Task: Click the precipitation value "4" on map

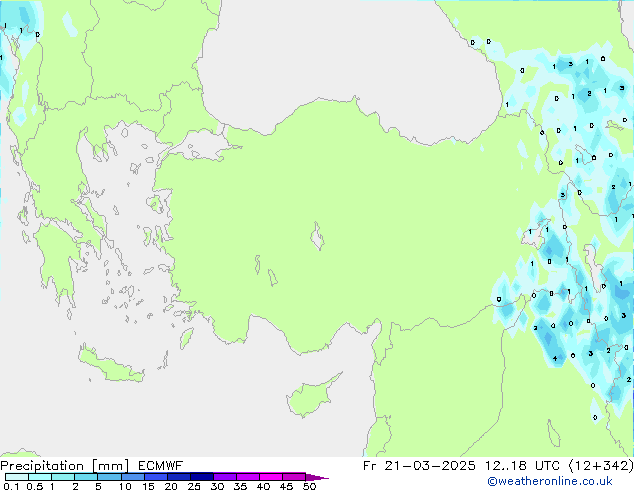Action: click(x=555, y=358)
